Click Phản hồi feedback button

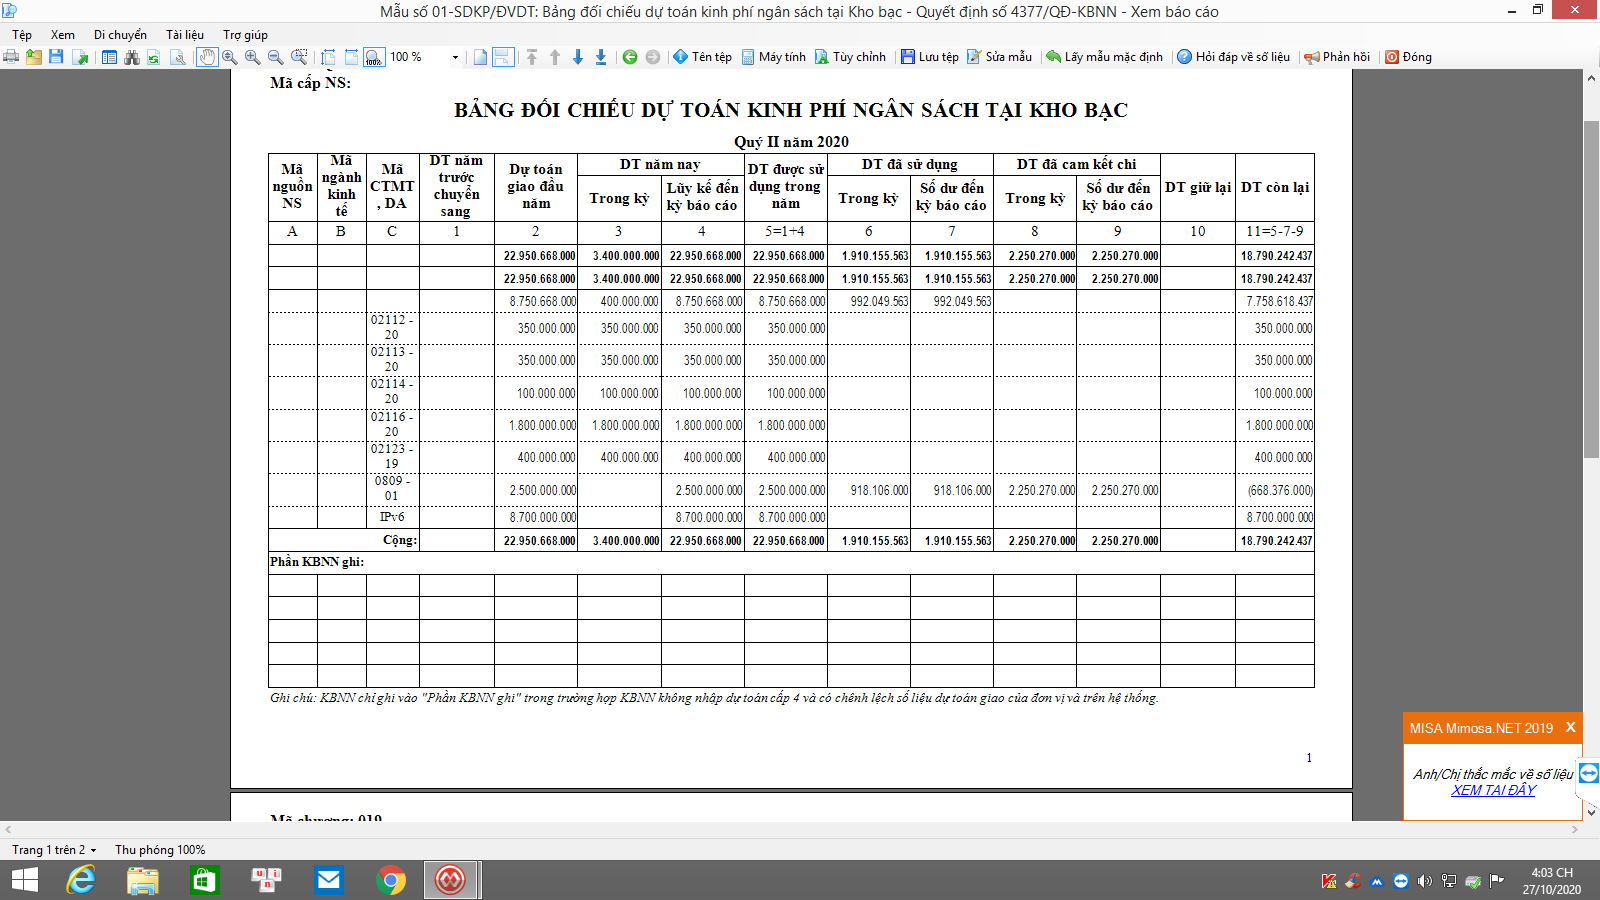1337,57
